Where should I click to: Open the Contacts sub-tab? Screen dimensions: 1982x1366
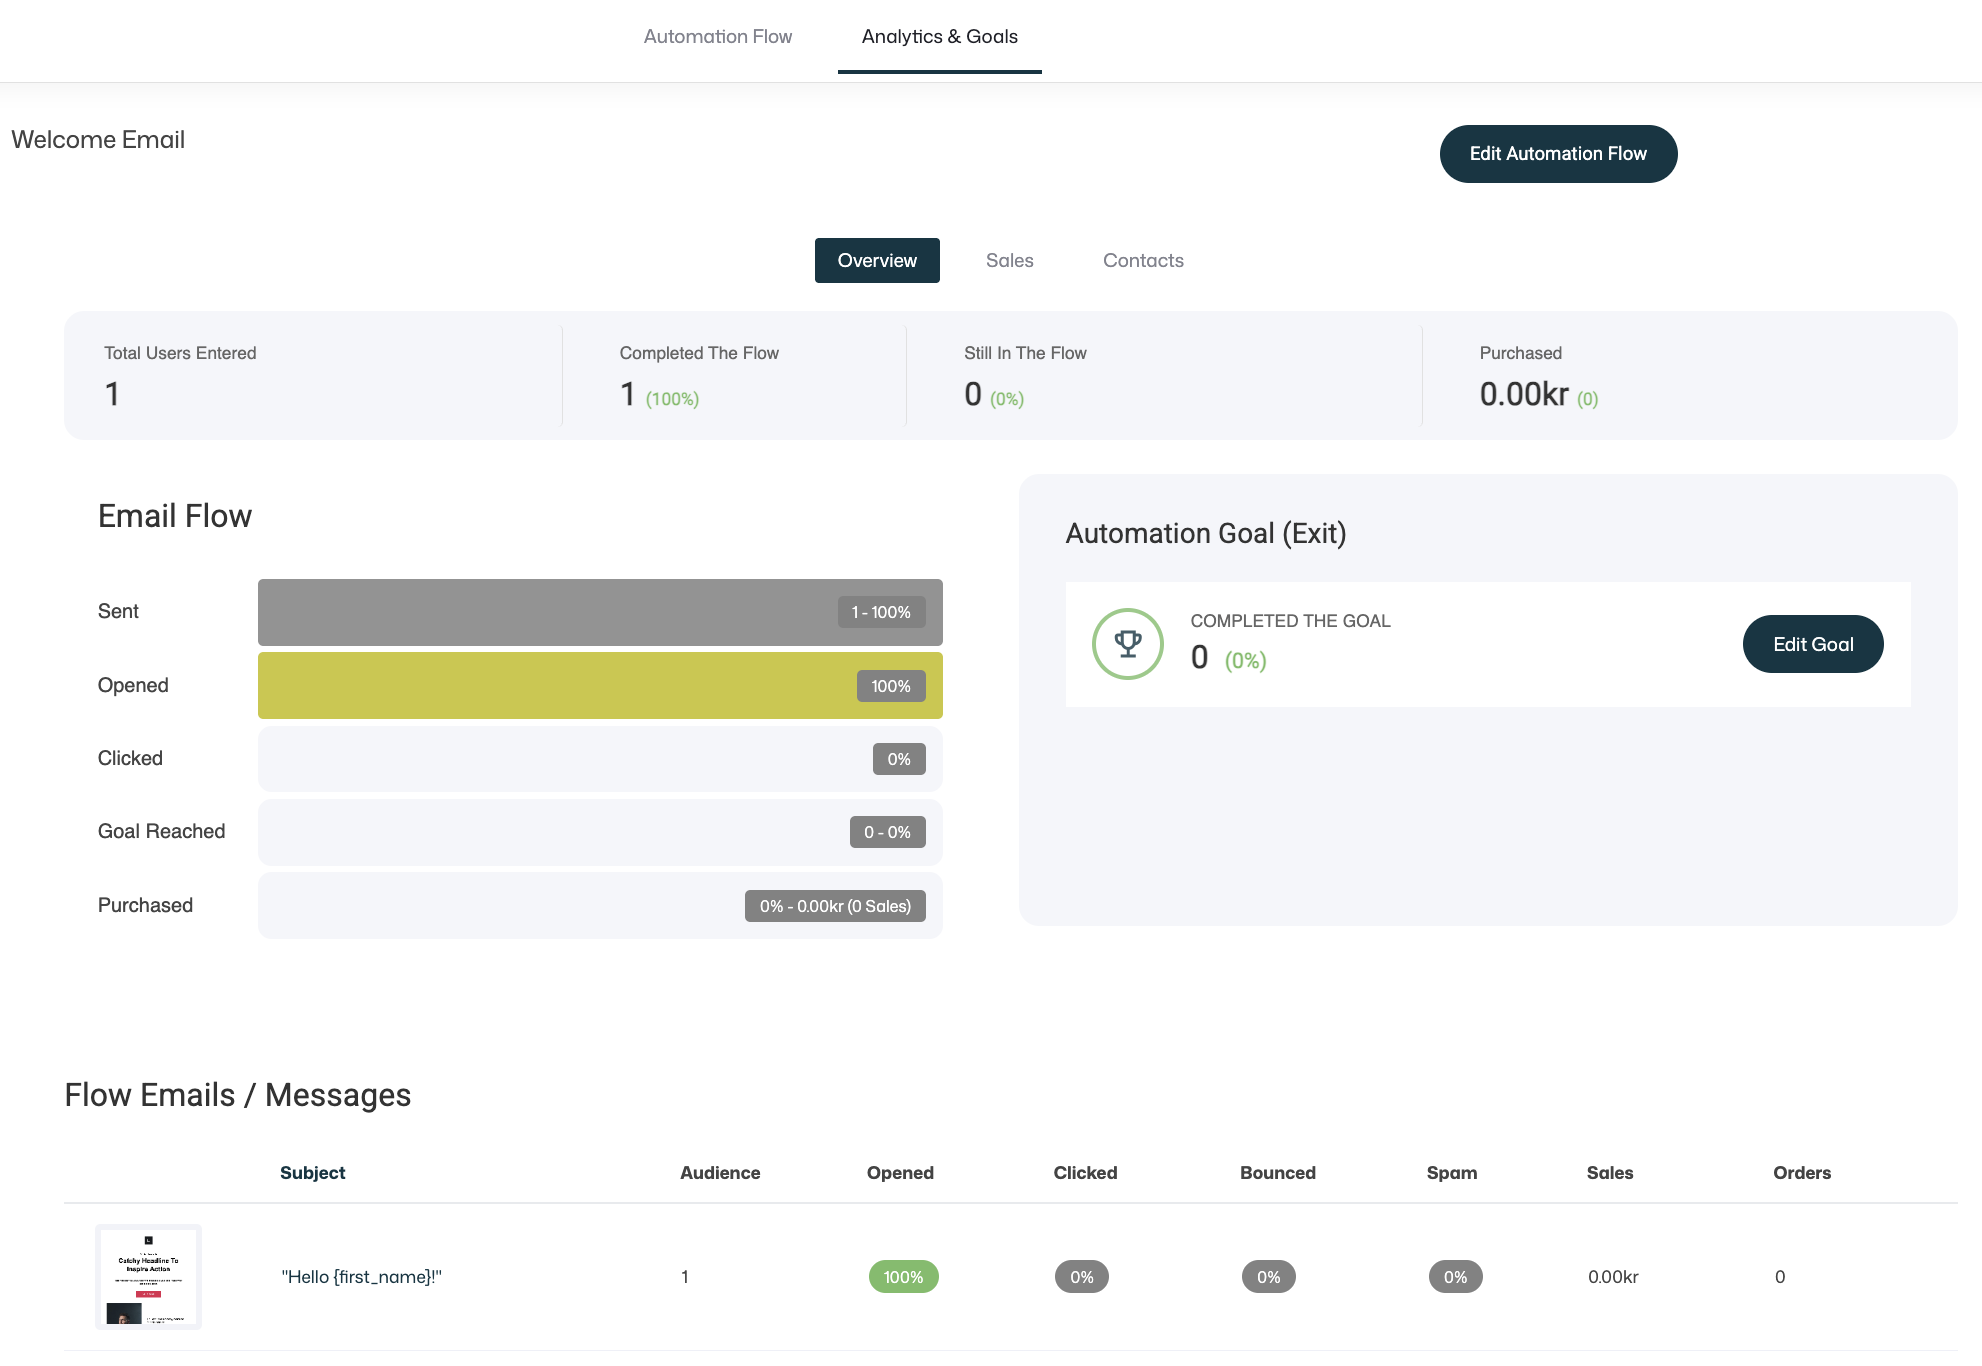(x=1142, y=260)
